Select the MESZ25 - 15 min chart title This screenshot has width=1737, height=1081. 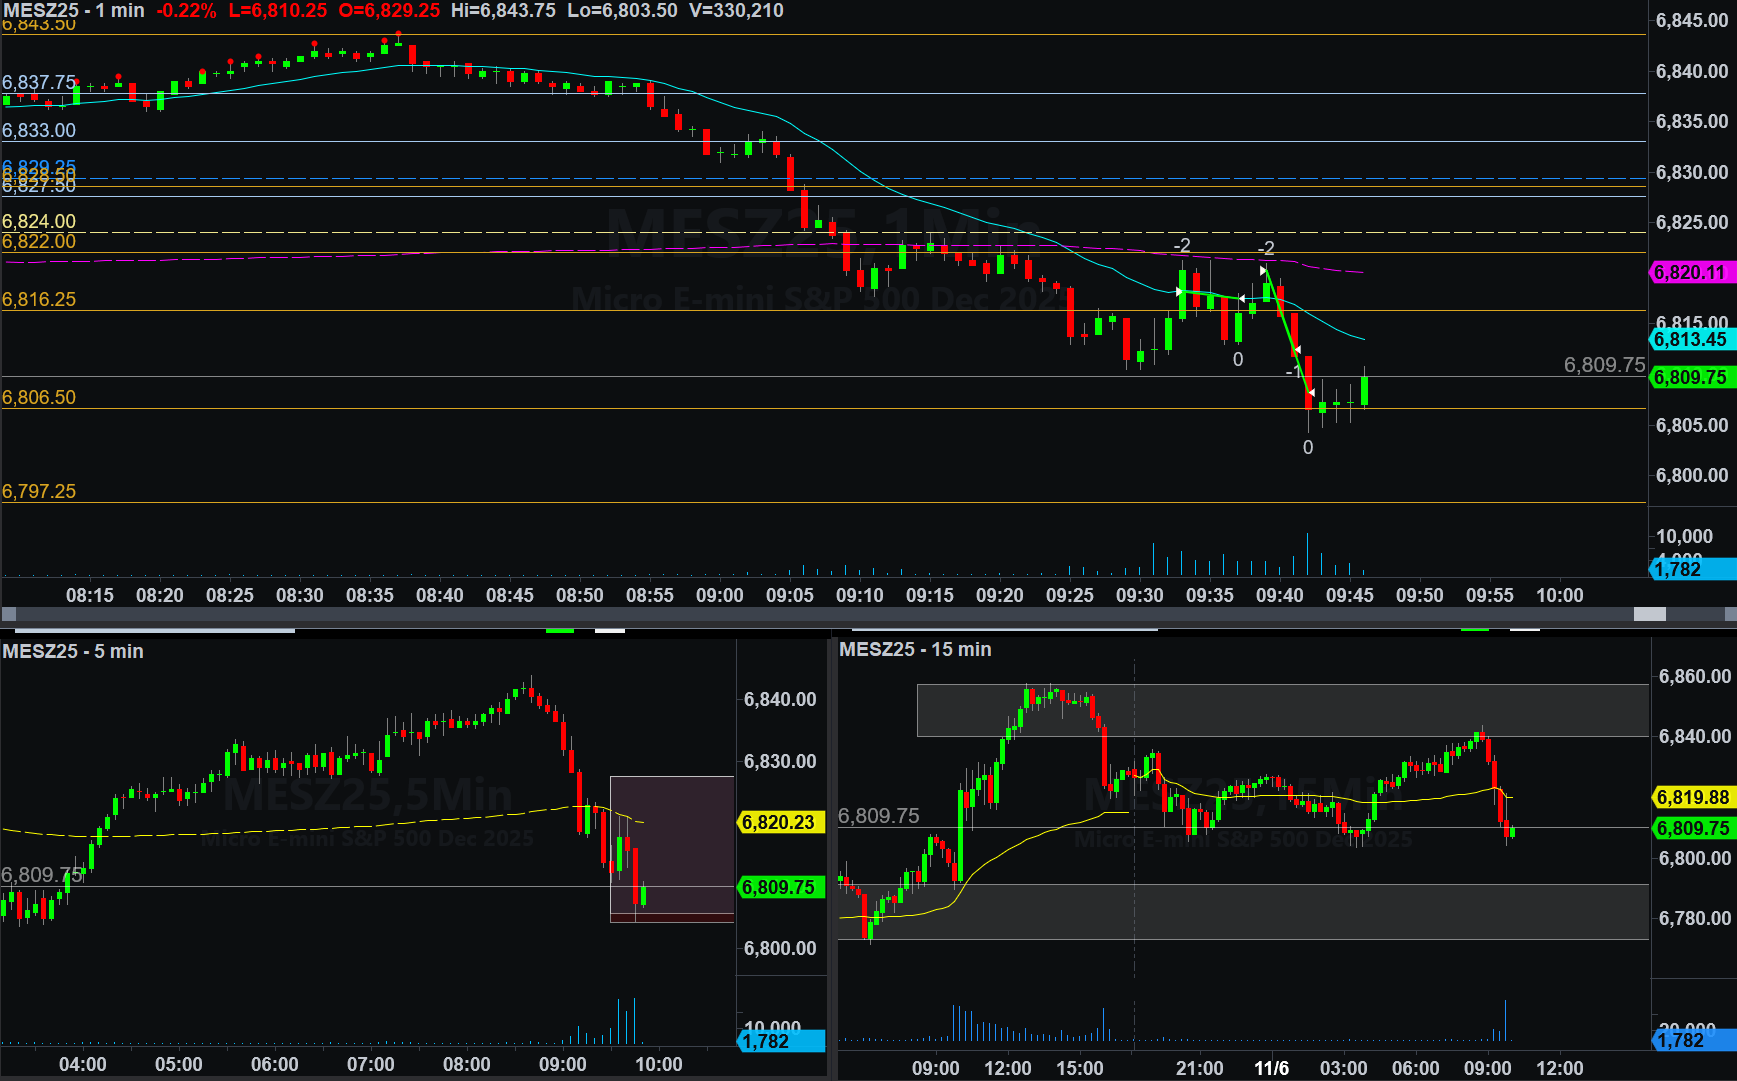tap(915, 649)
